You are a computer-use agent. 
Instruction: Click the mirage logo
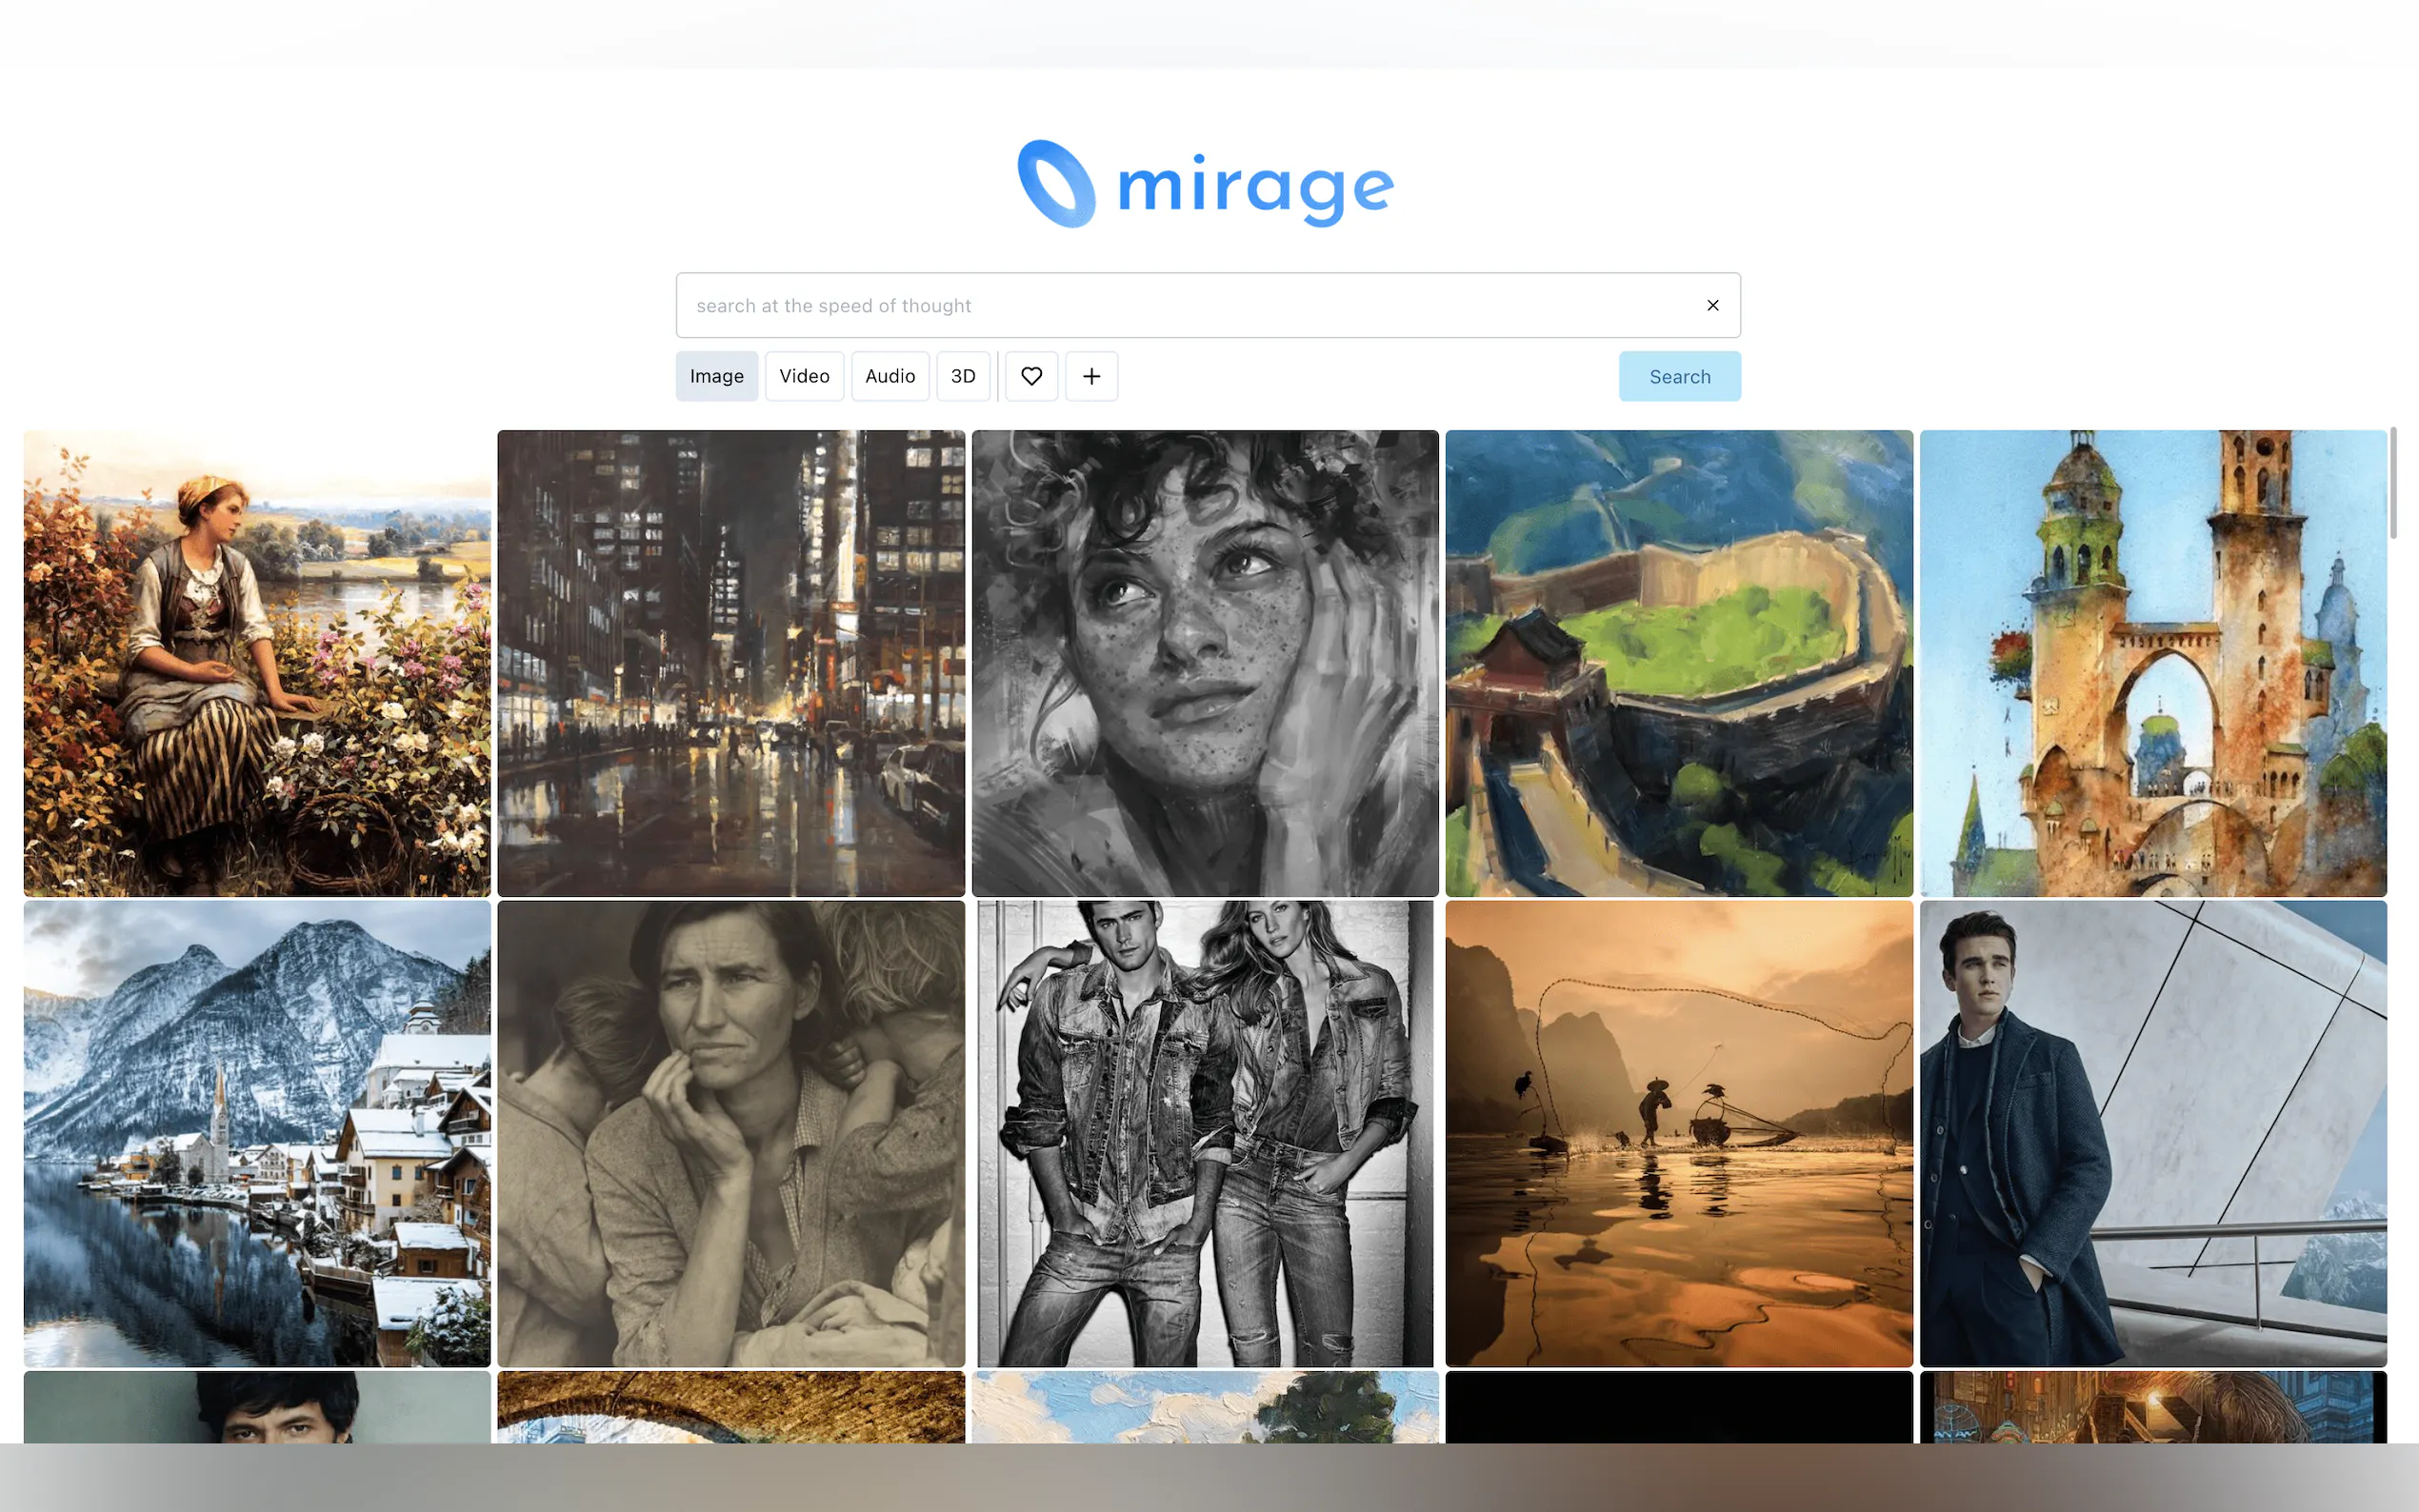[1206, 184]
